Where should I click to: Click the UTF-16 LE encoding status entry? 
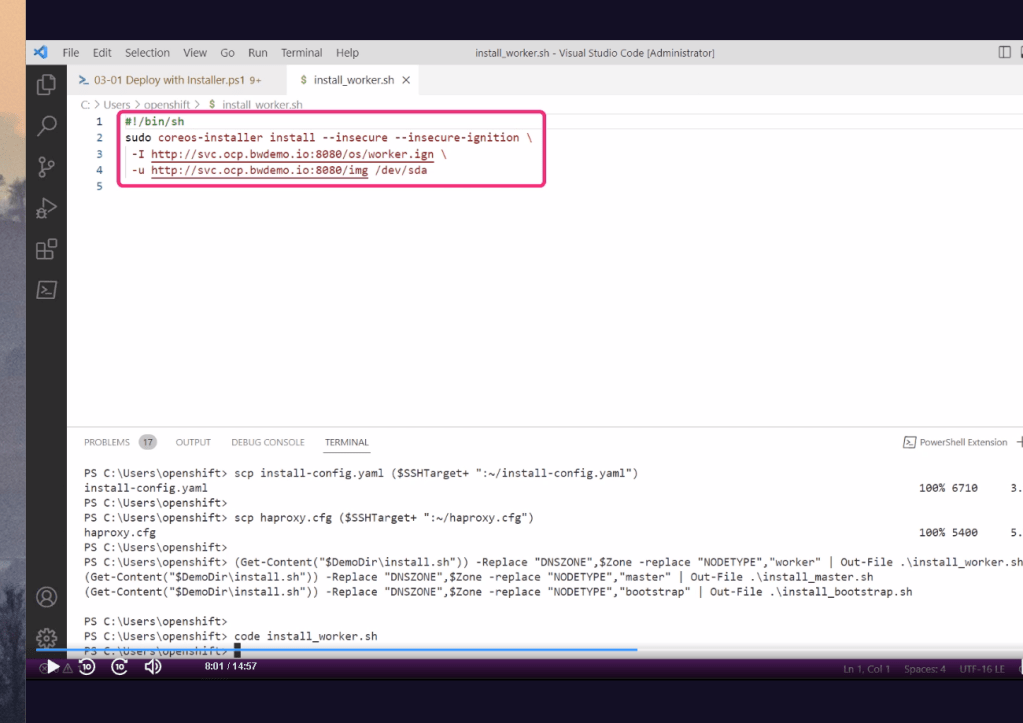[x=982, y=669]
